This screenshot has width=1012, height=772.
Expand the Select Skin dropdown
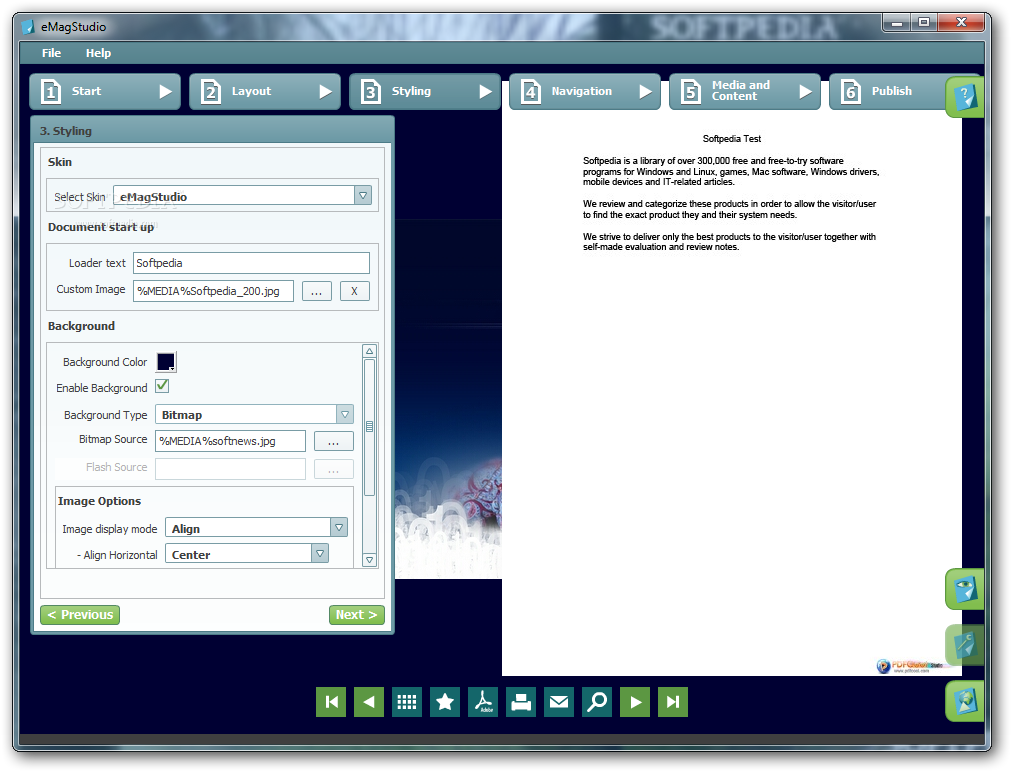[363, 196]
